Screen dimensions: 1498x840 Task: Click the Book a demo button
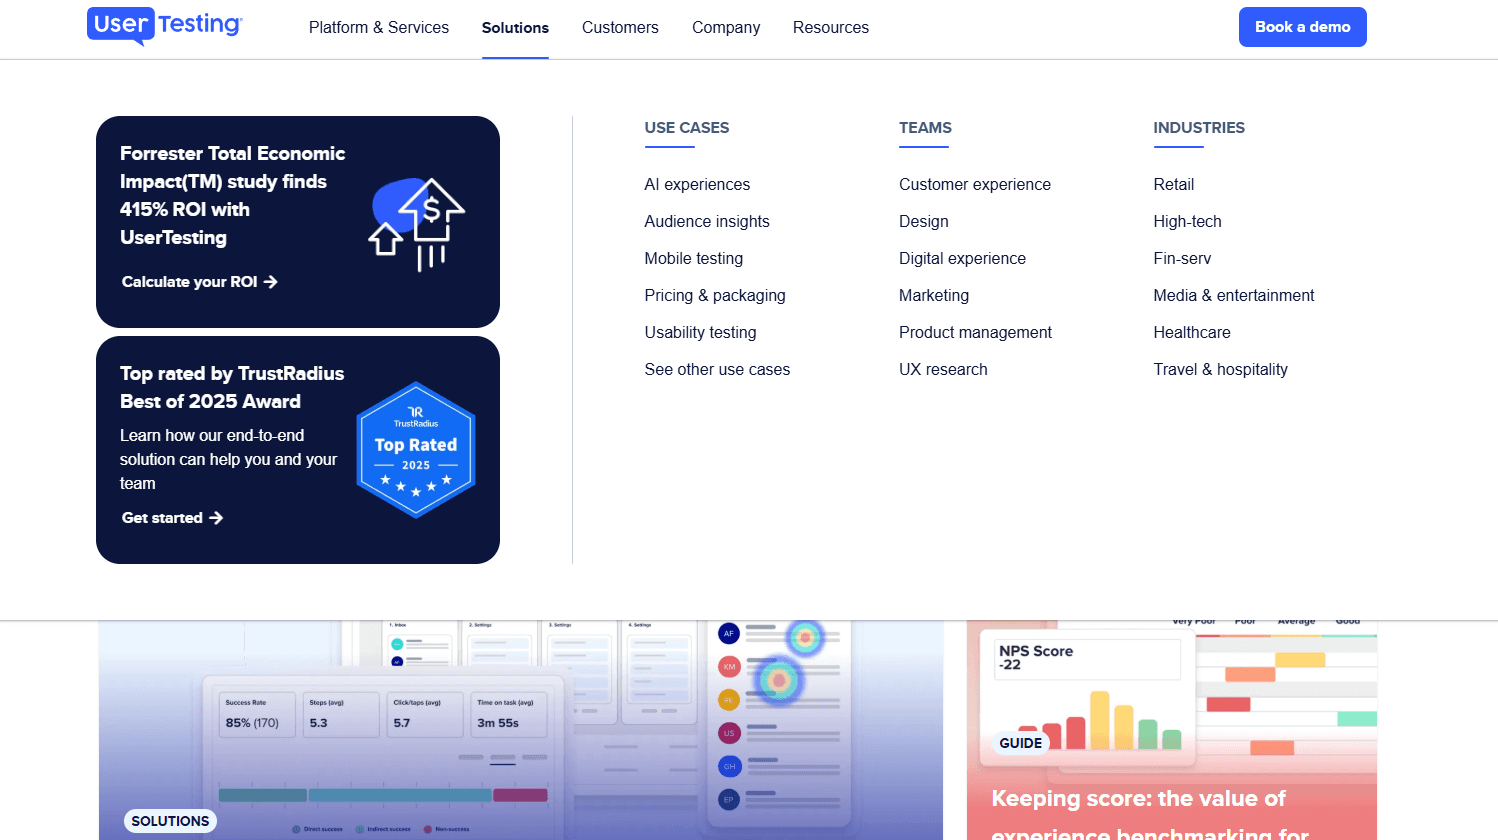coord(1303,27)
